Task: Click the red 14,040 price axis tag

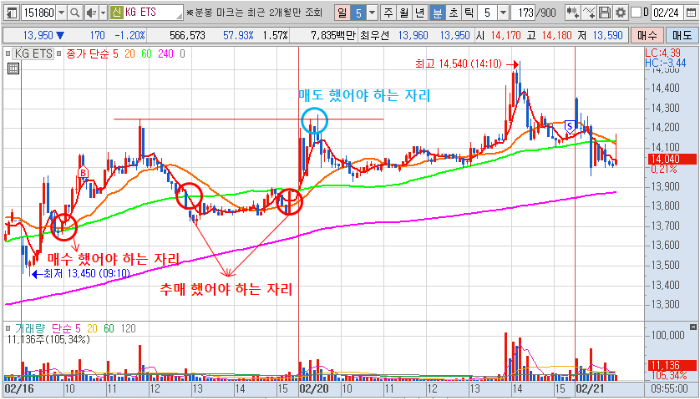Action: click(x=671, y=159)
